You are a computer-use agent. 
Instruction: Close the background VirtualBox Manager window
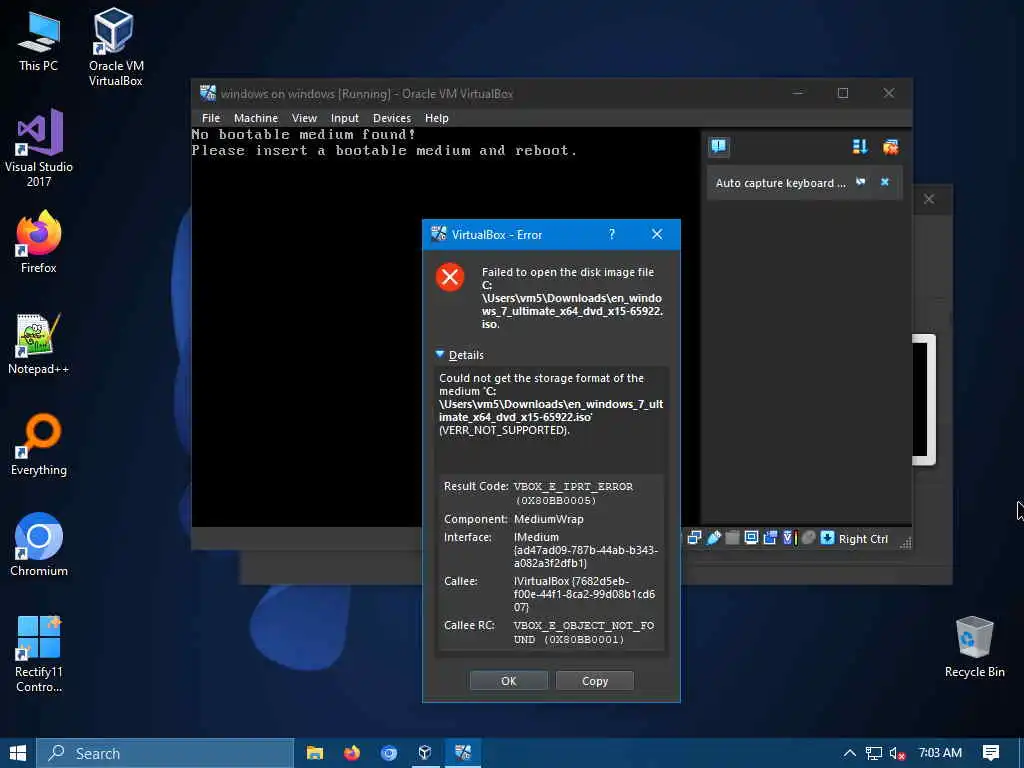point(929,199)
